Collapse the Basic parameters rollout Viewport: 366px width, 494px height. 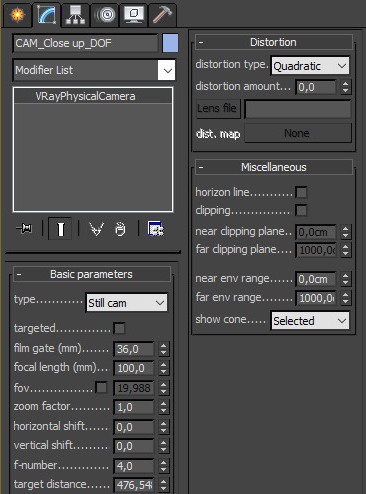pyautogui.click(x=92, y=274)
